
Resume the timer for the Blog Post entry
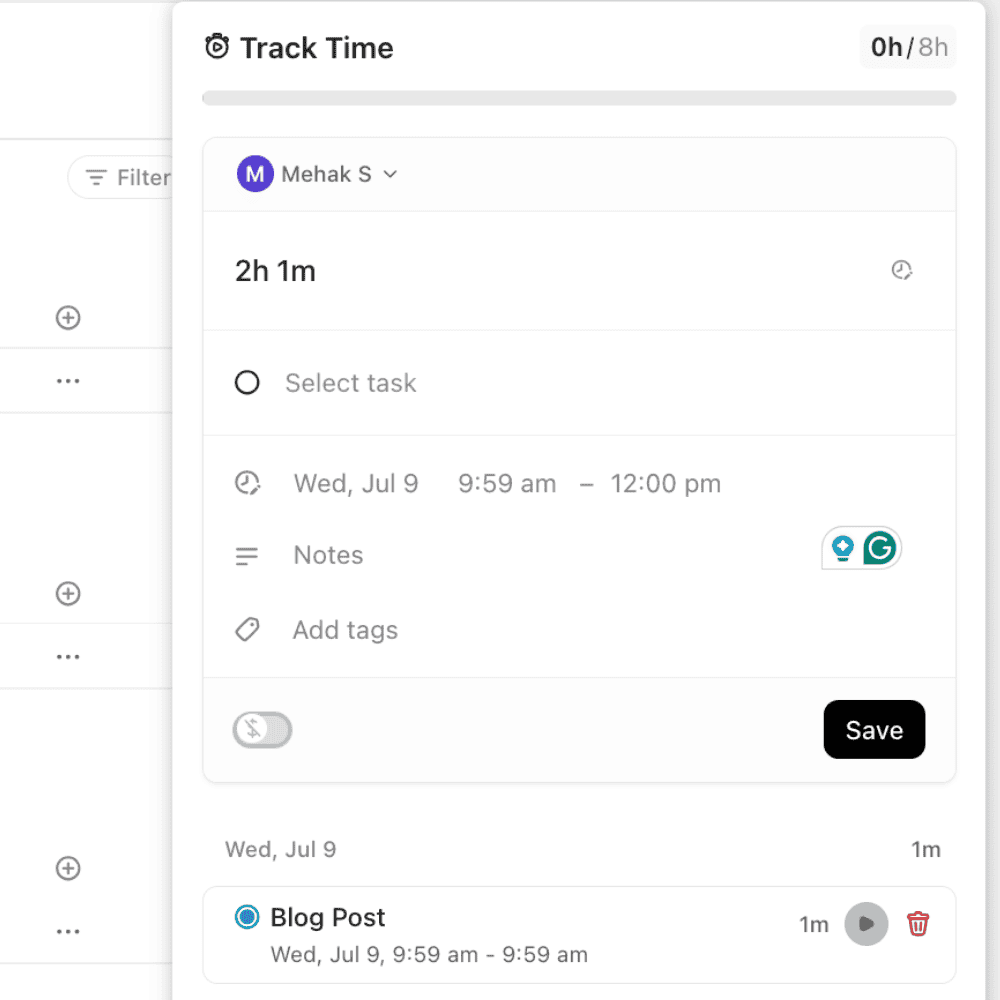point(866,924)
